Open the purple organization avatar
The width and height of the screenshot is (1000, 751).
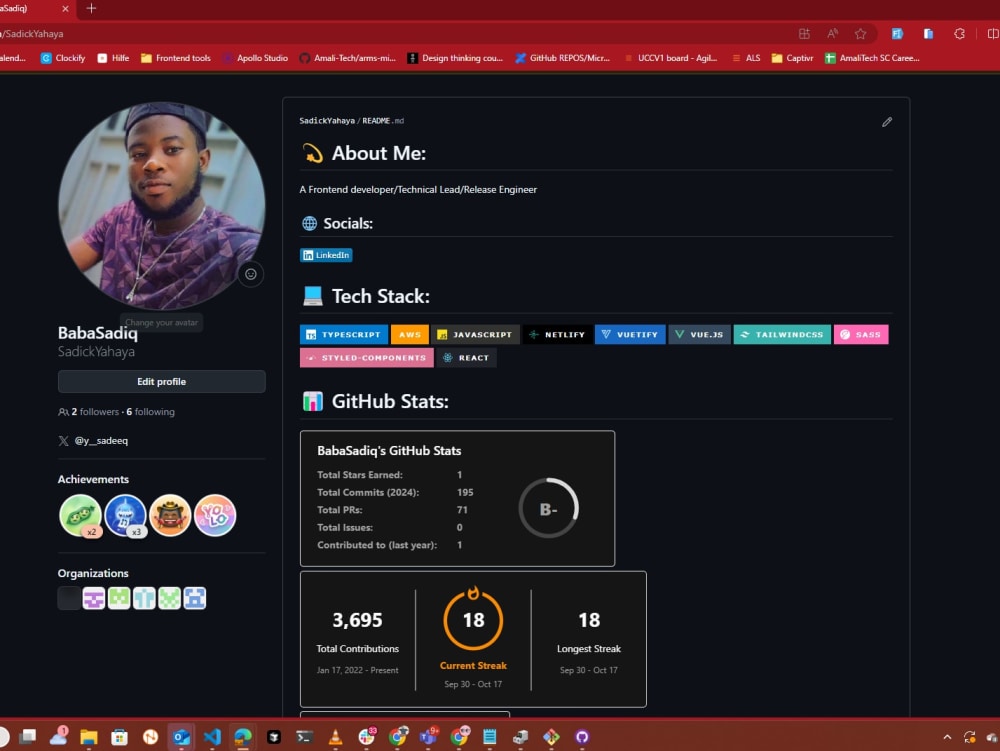[x=94, y=598]
